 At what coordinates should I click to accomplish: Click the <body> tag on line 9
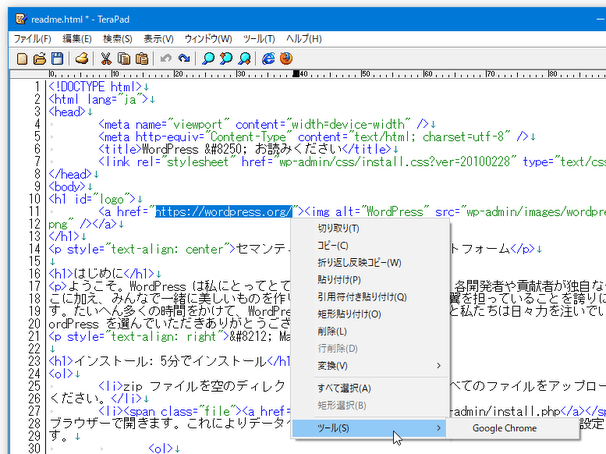click(67, 187)
